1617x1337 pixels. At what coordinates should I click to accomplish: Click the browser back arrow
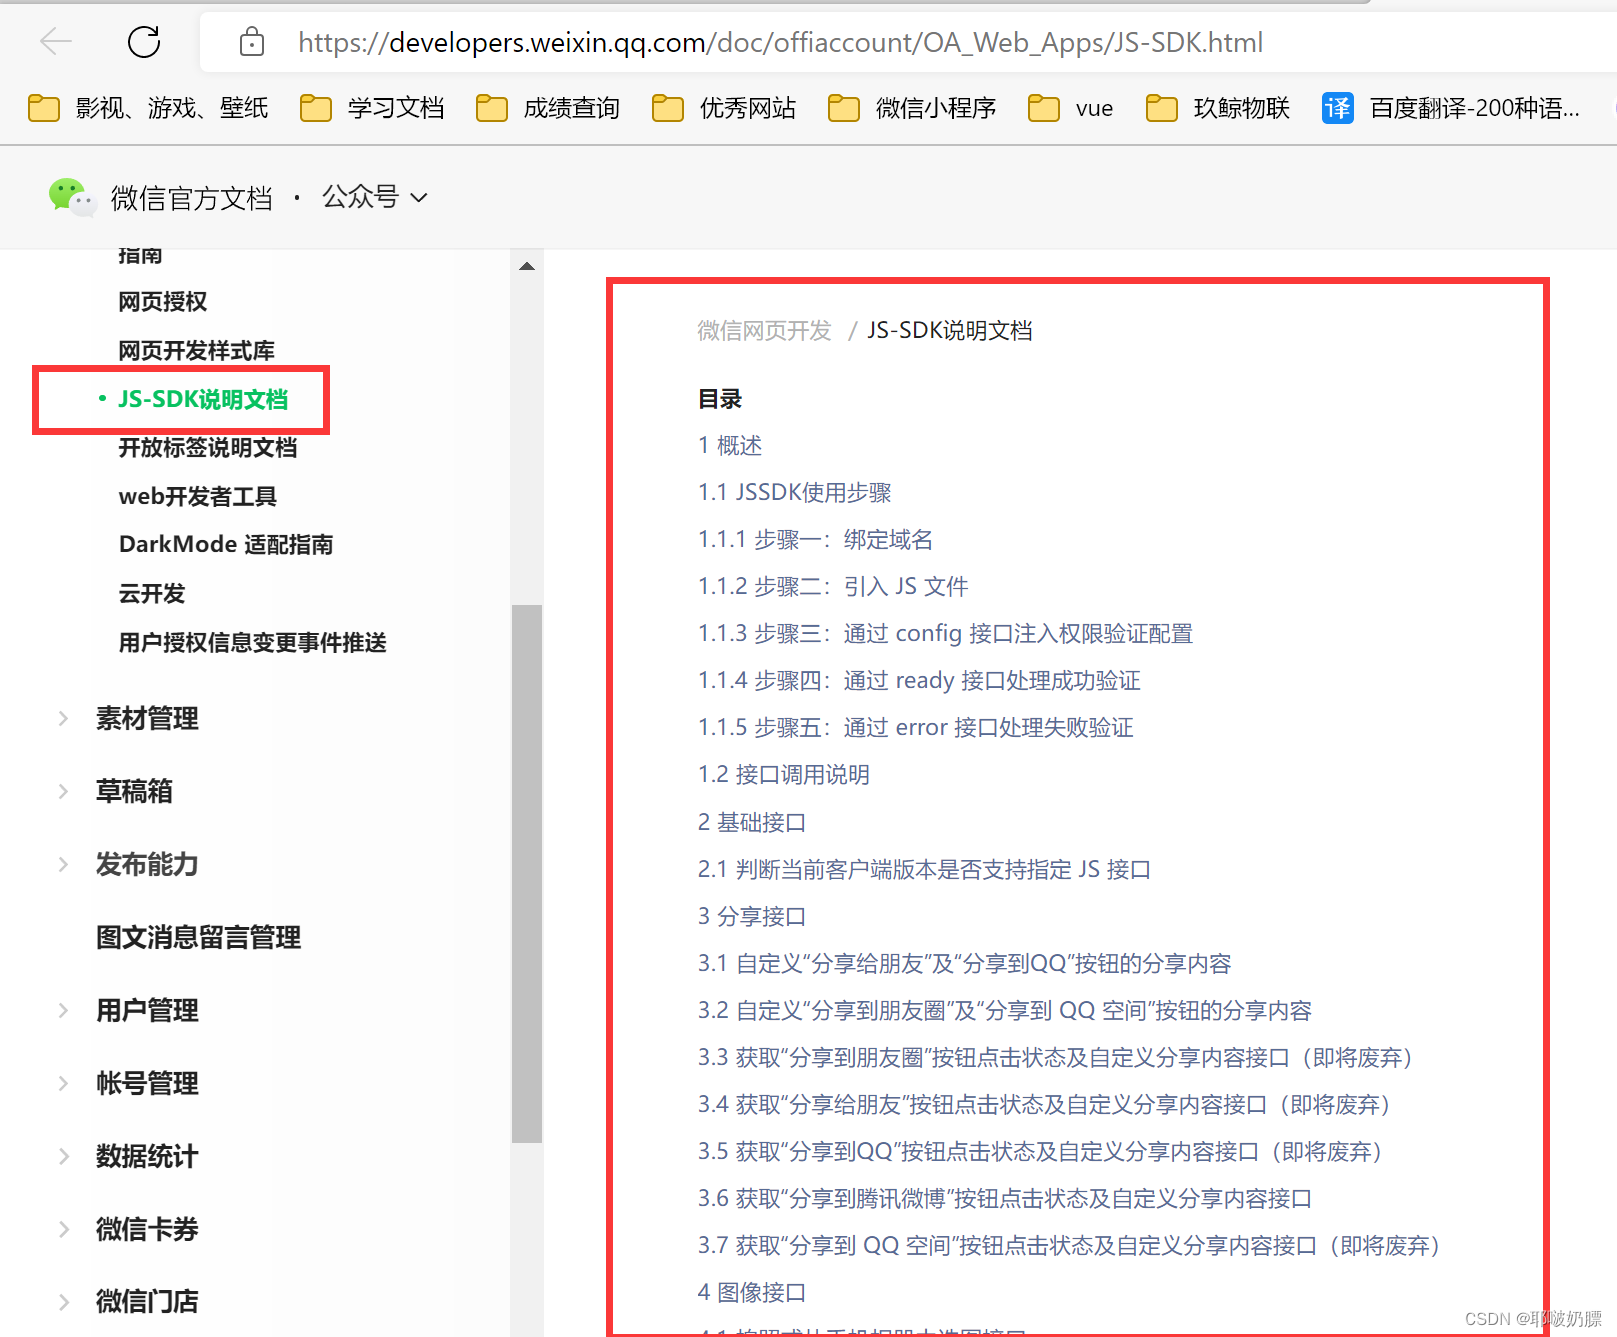click(x=56, y=41)
